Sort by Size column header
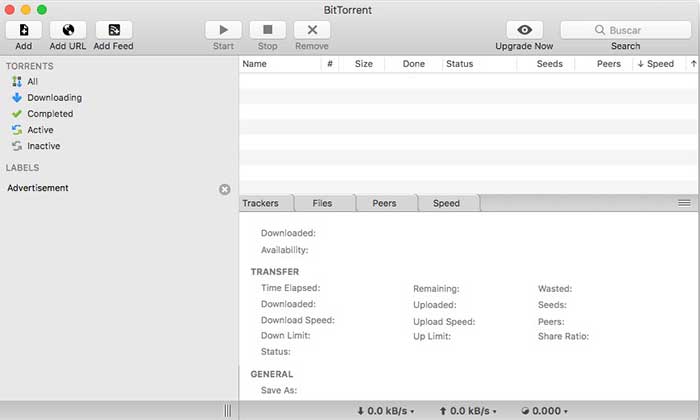Image resolution: width=700 pixels, height=420 pixels. point(363,64)
